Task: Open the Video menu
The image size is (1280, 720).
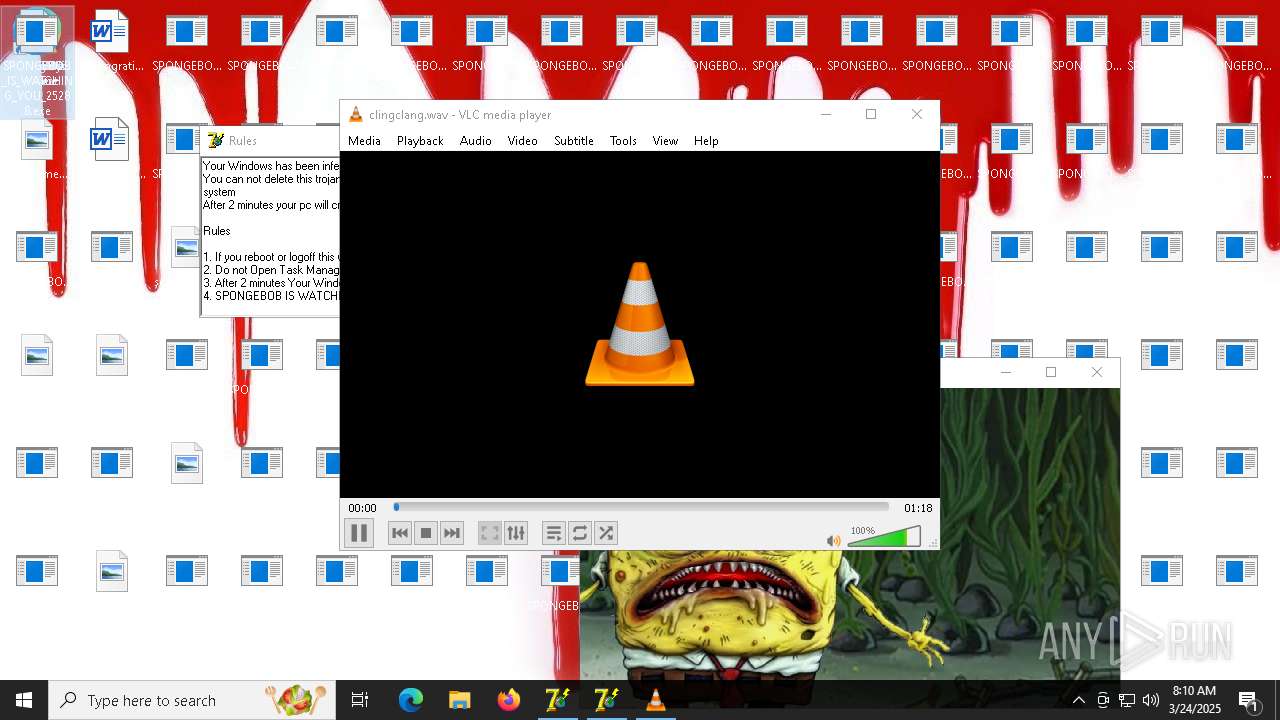Action: pos(522,141)
